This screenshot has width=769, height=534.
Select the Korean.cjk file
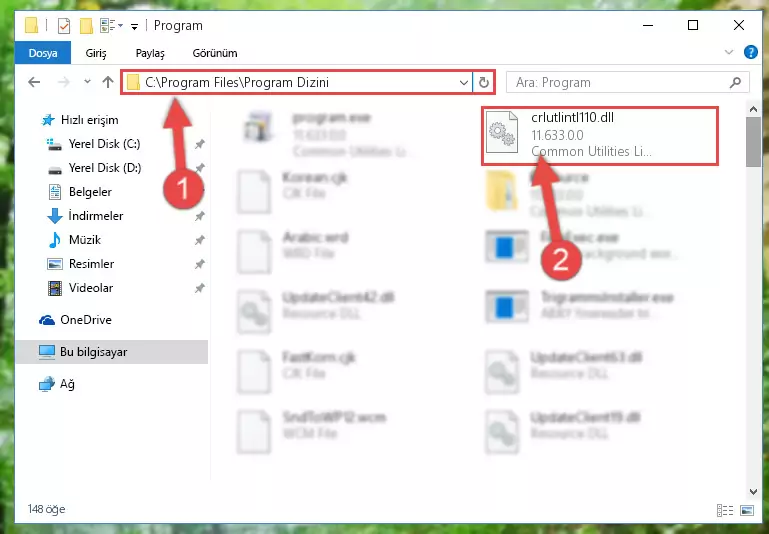(294, 192)
